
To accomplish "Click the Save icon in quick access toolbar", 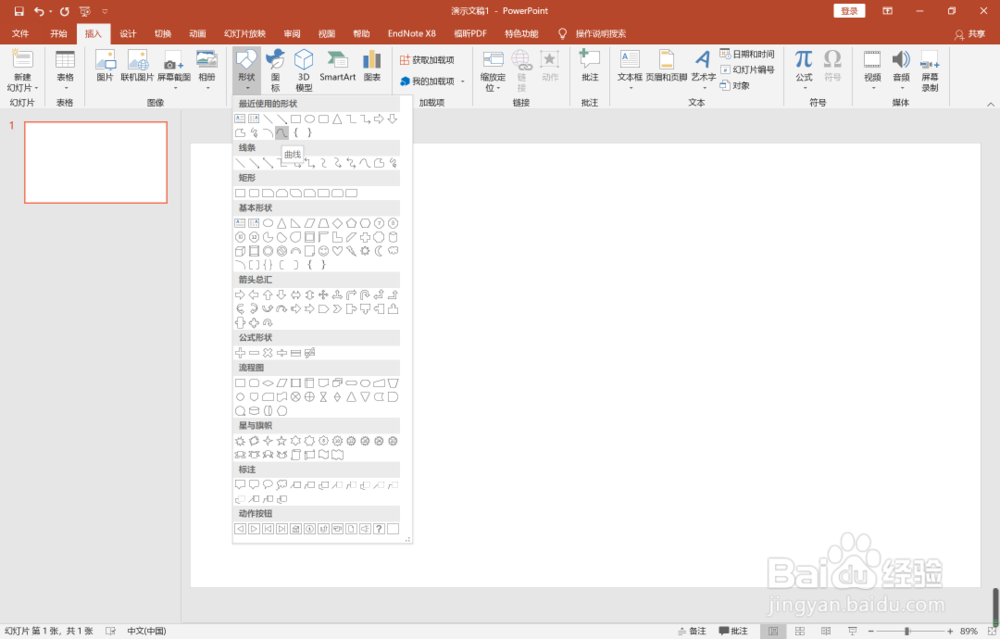I will 19,11.
